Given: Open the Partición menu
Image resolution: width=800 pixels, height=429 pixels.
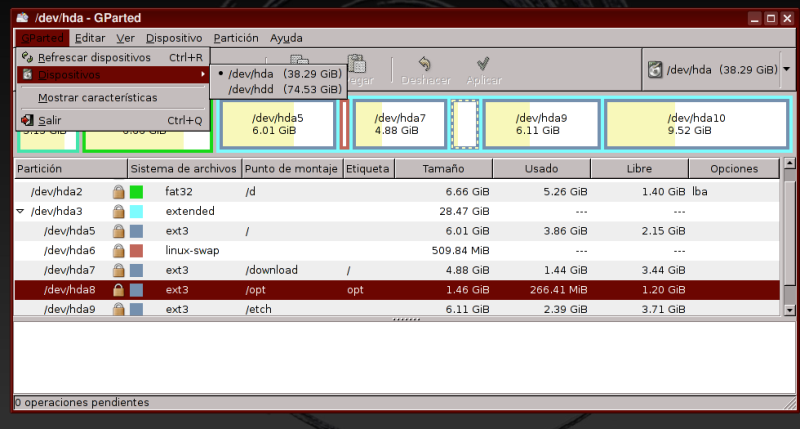Looking at the screenshot, I should (x=236, y=38).
